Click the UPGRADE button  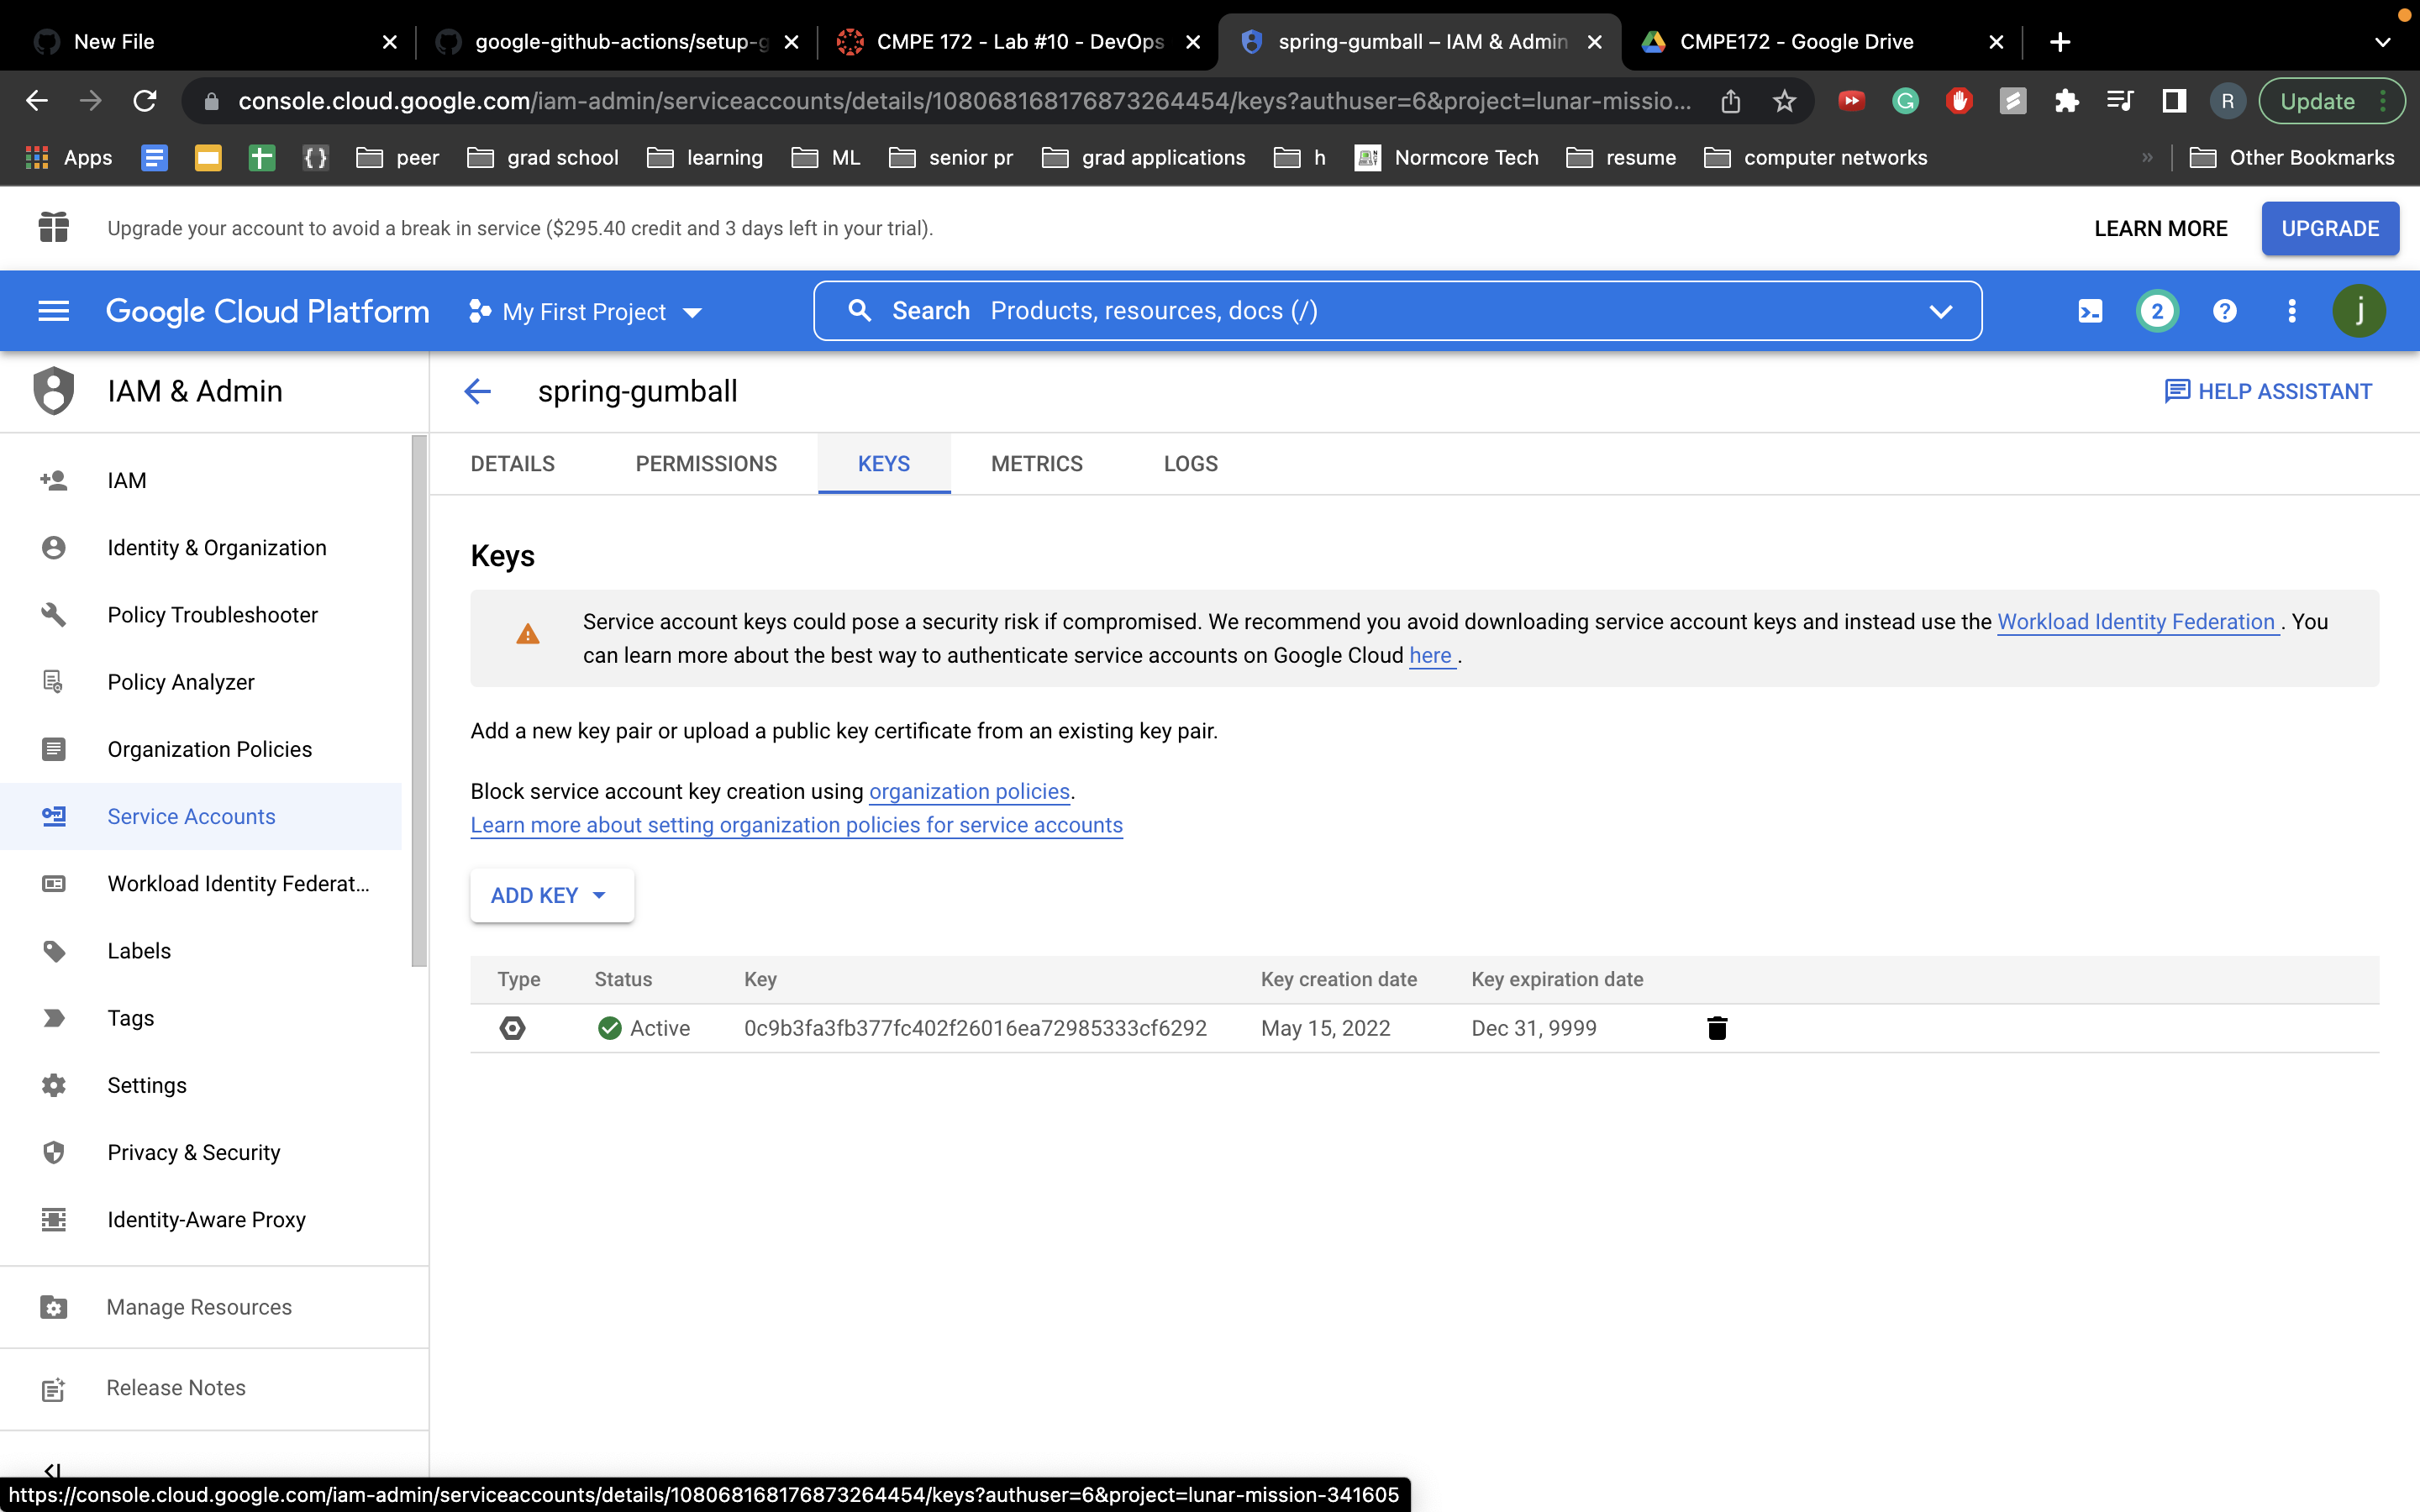coord(2329,228)
